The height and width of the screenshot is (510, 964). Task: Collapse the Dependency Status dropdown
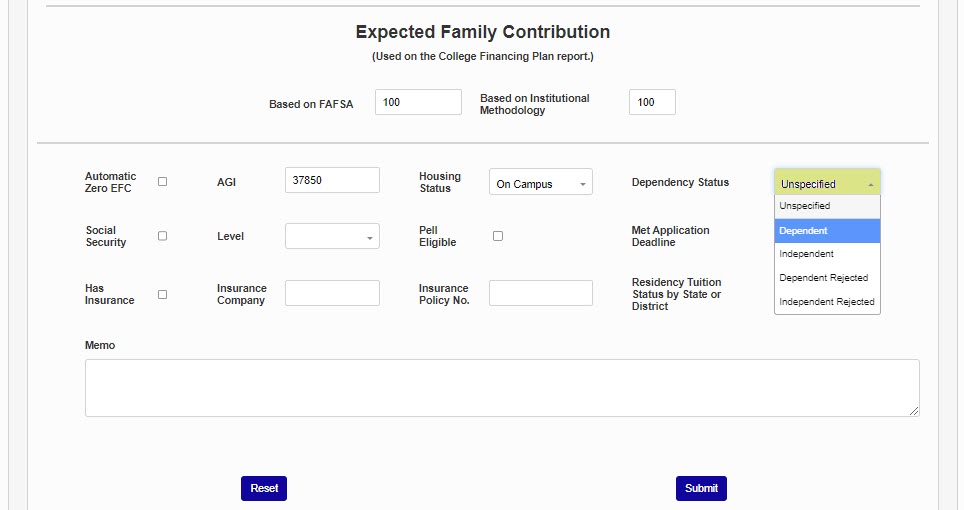click(x=827, y=184)
